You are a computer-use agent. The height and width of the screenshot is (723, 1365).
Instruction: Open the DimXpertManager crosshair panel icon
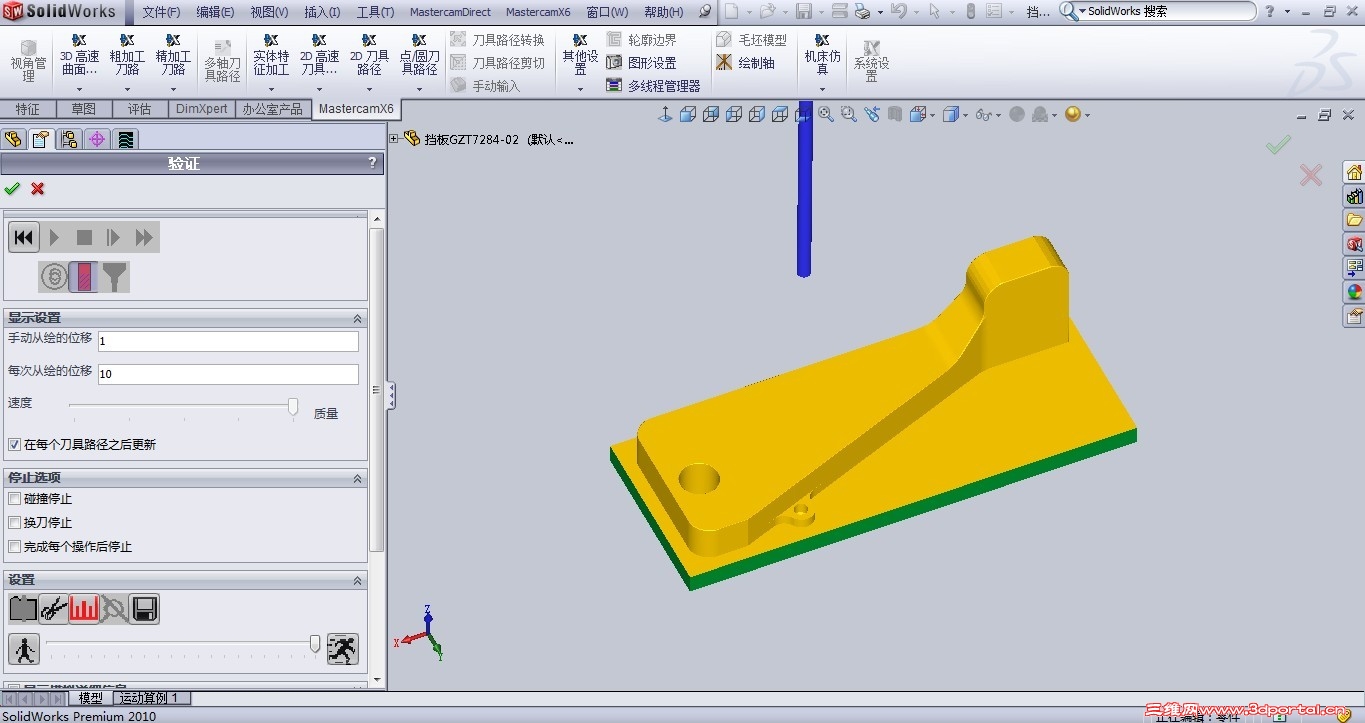click(x=97, y=139)
